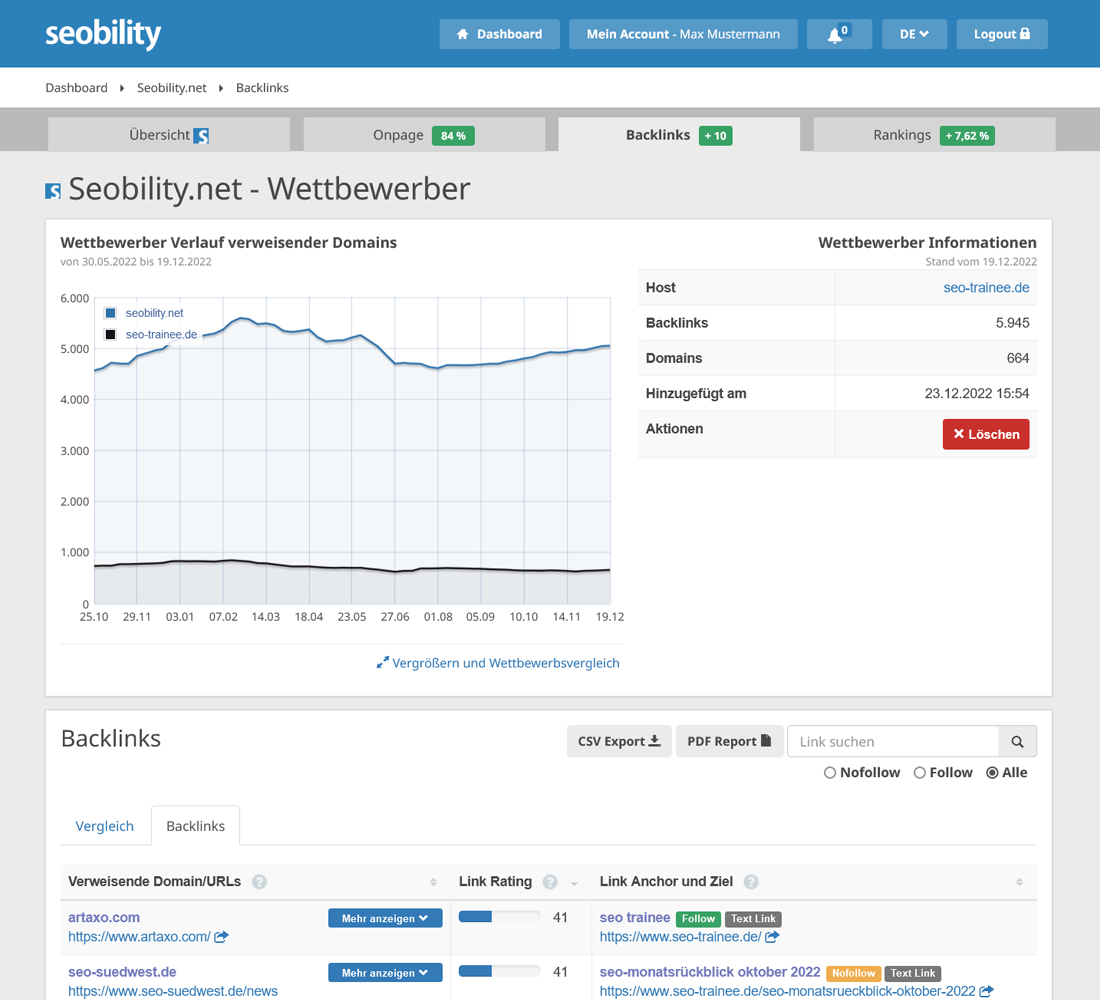This screenshot has height=1000, width=1100.
Task: Open the seo-trainee.de host link
Action: [x=986, y=288]
